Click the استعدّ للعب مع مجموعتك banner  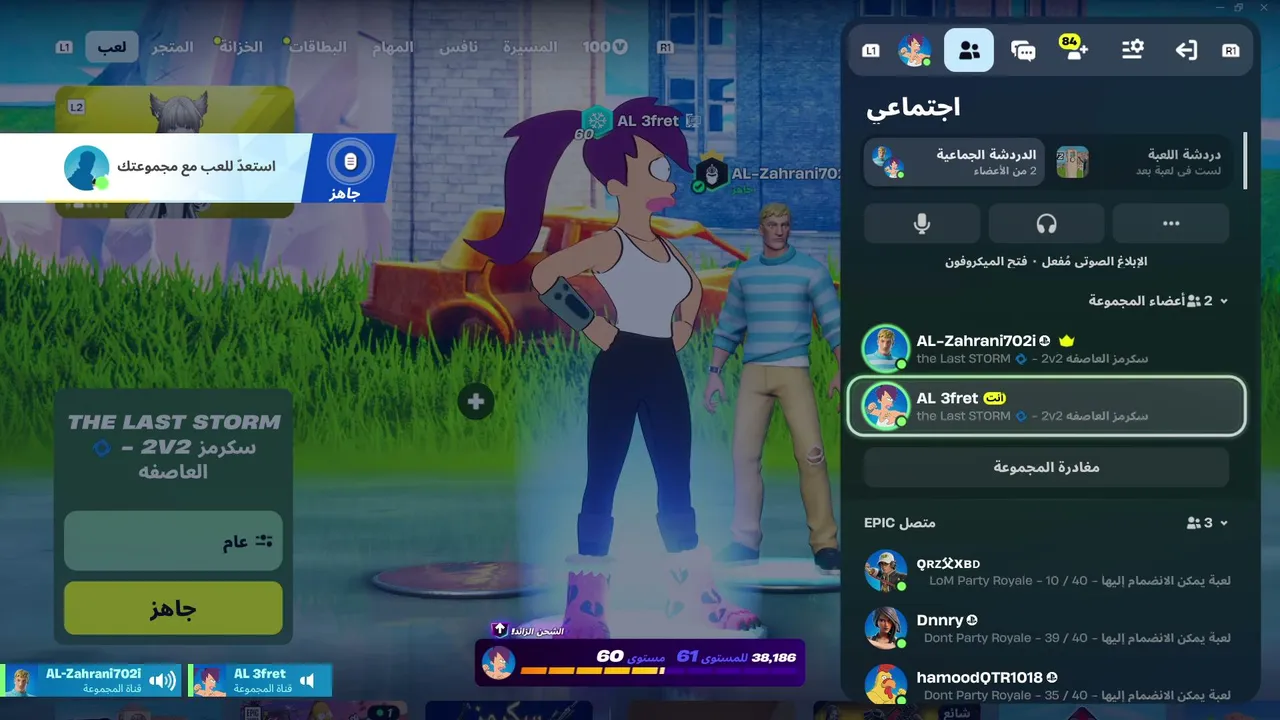click(198, 167)
